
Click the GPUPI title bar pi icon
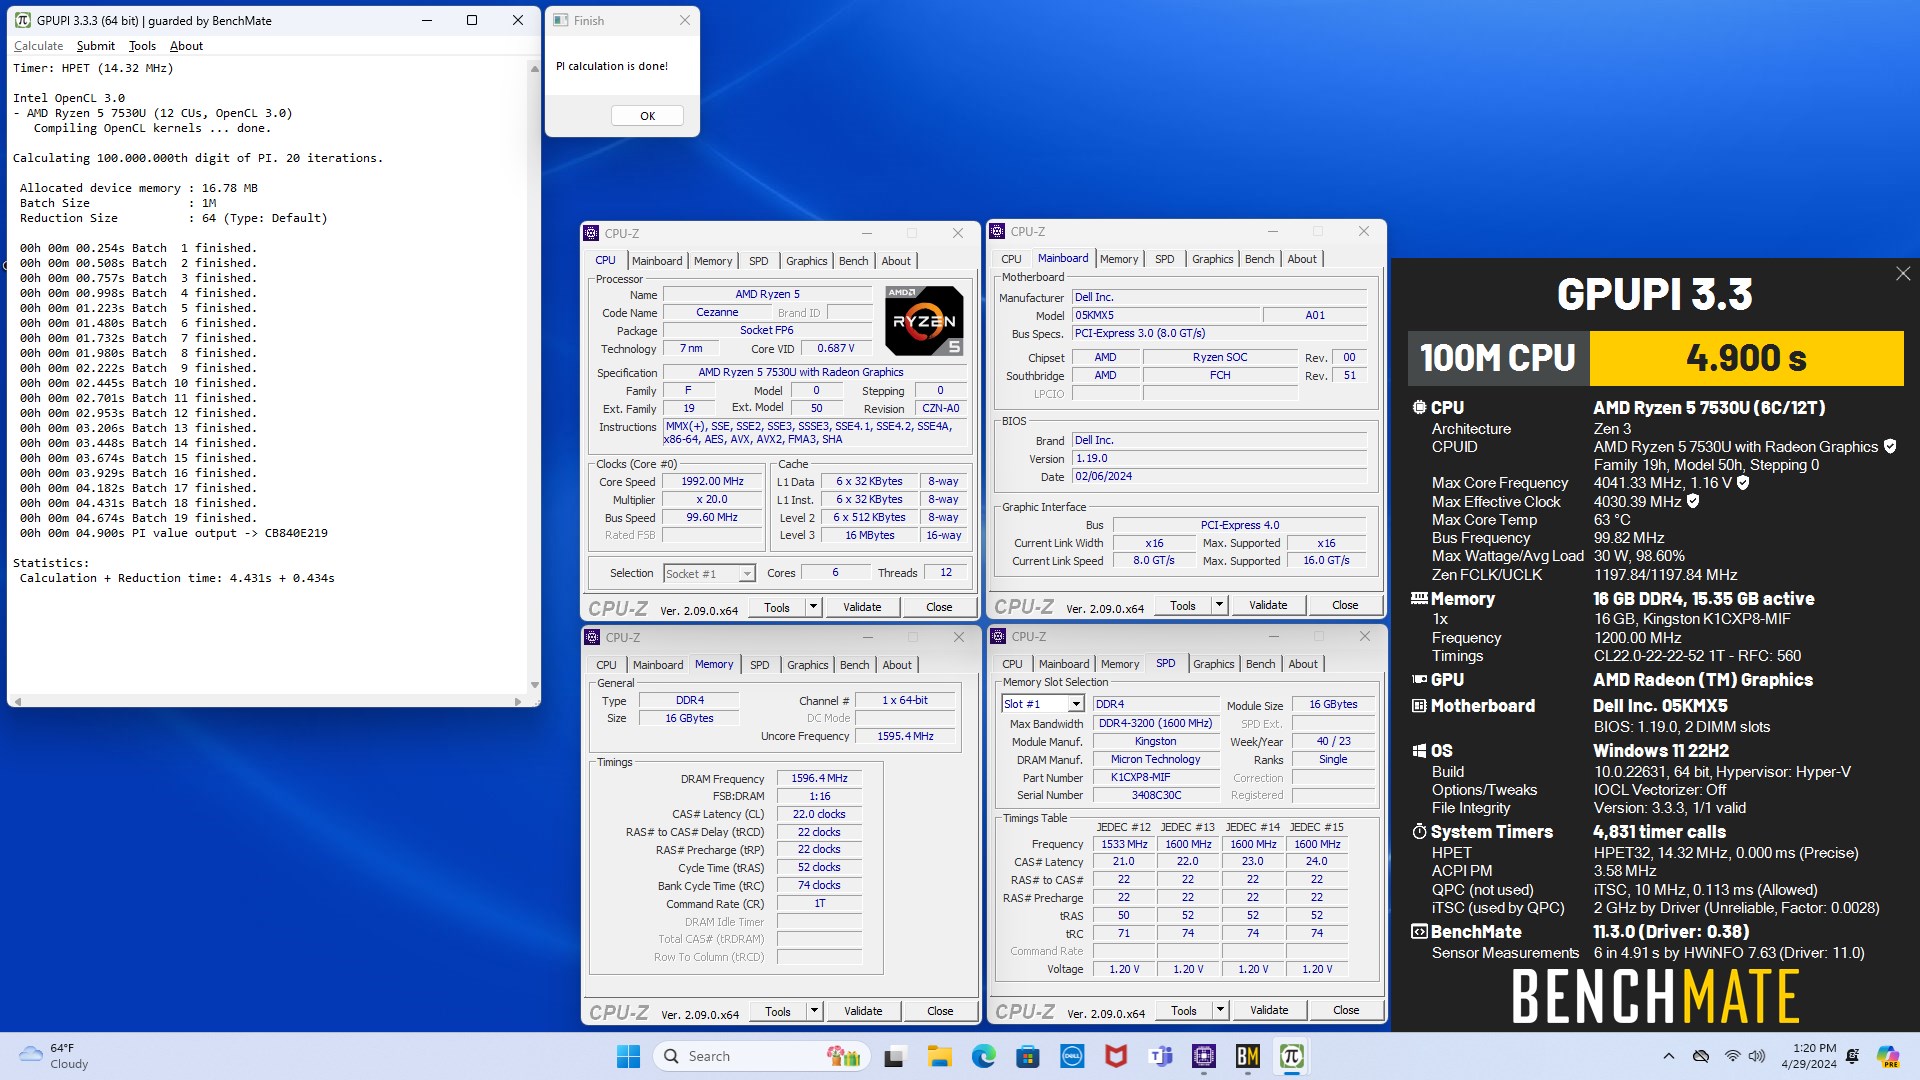click(x=22, y=20)
